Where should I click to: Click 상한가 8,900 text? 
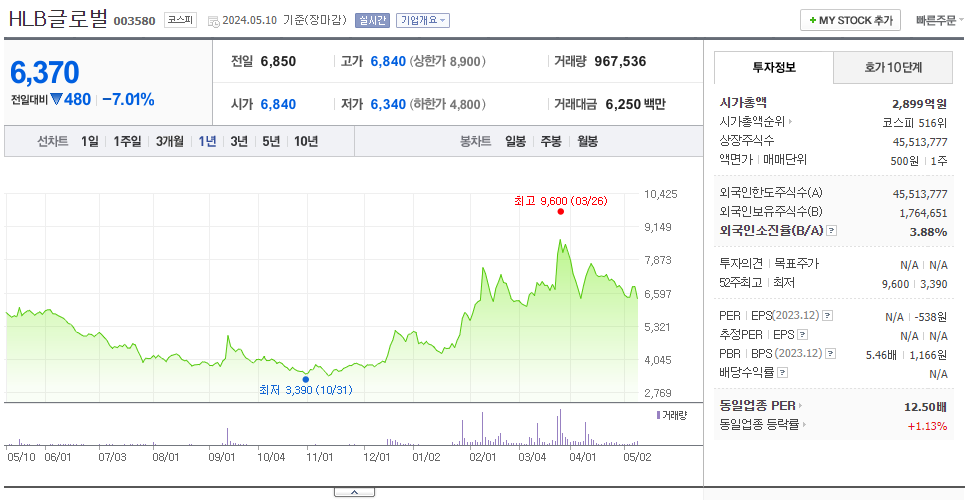447,62
